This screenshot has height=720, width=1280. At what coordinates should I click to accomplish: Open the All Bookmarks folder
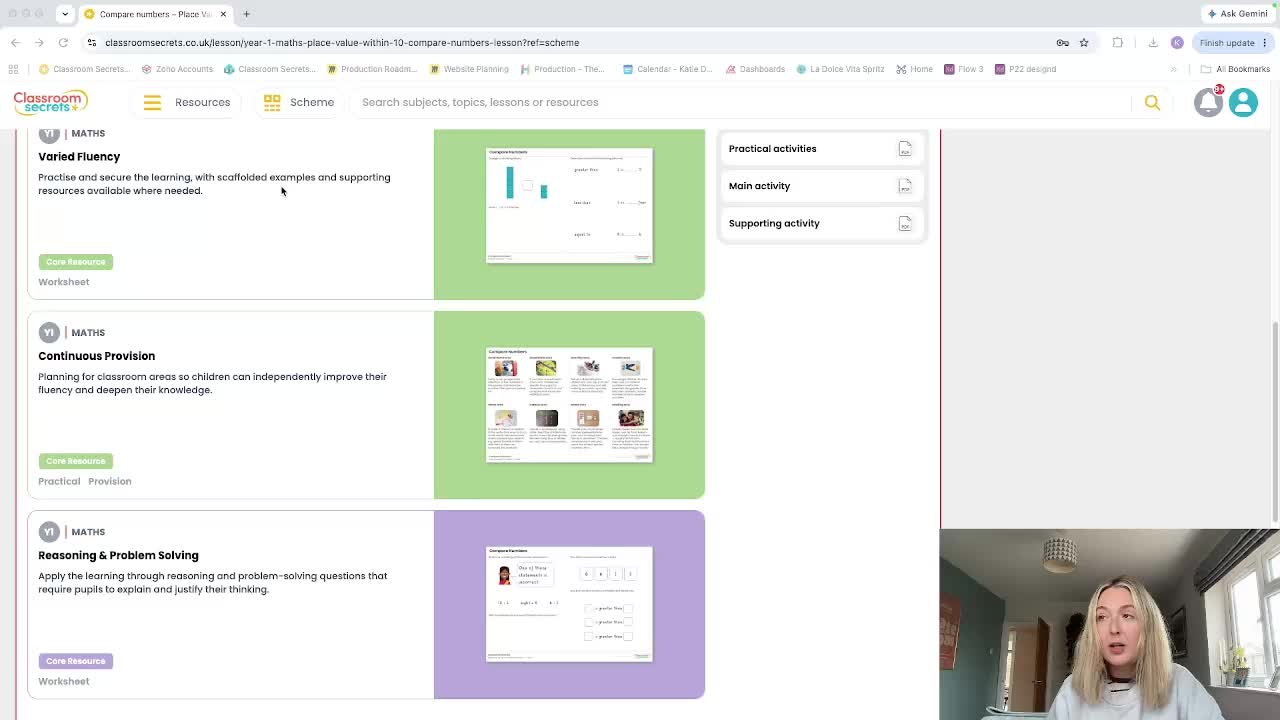point(1234,69)
